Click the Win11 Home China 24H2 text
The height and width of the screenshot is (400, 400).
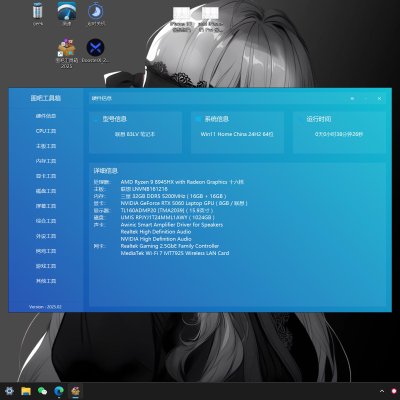coord(237,134)
